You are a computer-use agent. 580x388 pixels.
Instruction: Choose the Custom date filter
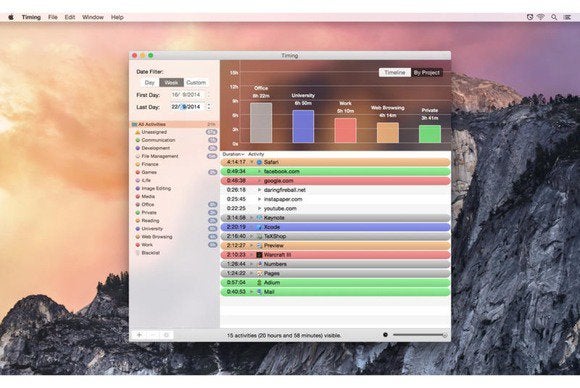point(196,82)
